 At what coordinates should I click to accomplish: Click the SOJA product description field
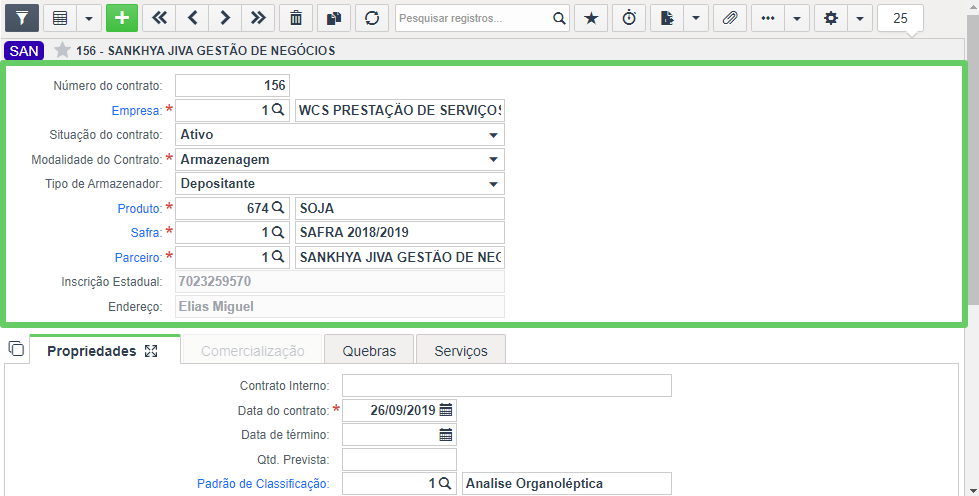click(400, 208)
